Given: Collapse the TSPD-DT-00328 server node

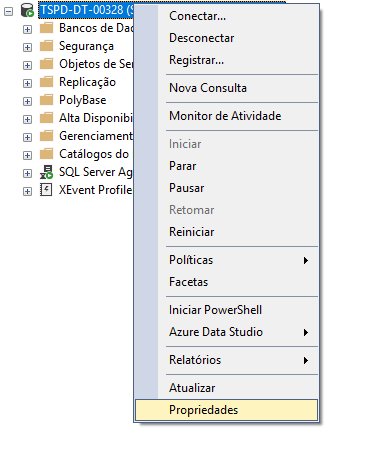Looking at the screenshot, I should click(8, 12).
